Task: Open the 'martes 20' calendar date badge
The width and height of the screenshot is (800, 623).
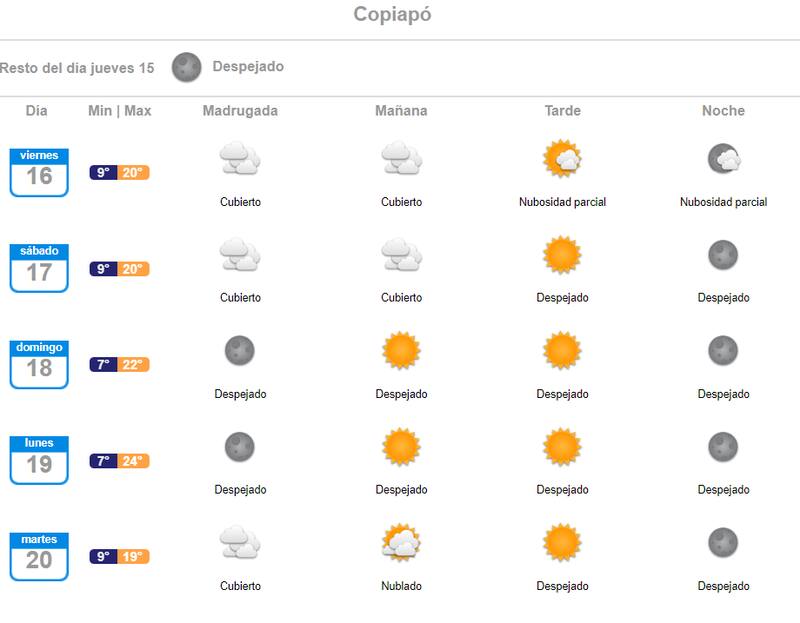Action: tap(39, 556)
